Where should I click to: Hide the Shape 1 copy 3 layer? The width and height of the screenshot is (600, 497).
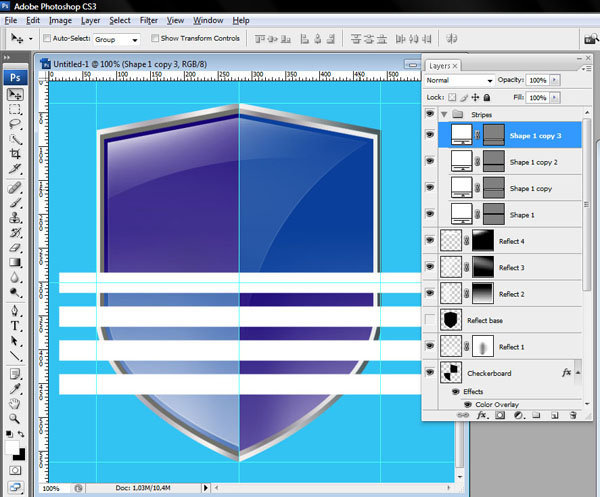(x=430, y=135)
